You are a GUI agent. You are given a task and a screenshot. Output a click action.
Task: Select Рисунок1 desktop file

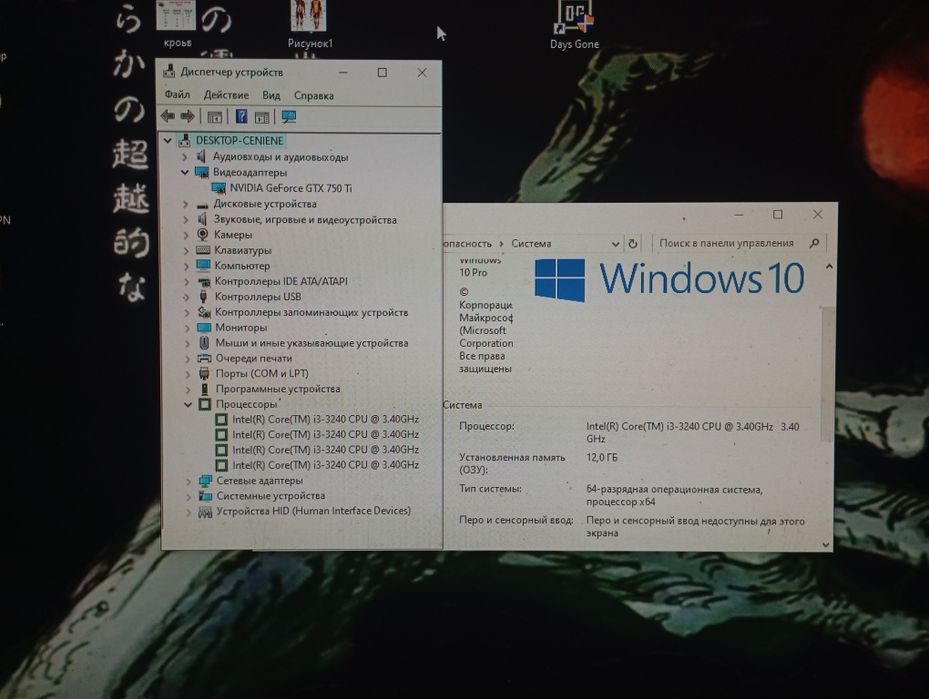pos(310,24)
